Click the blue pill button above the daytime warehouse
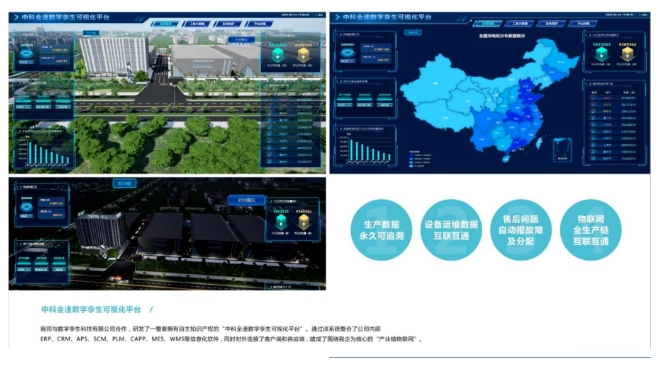Viewport: 656px width, 380px height. coord(241,40)
